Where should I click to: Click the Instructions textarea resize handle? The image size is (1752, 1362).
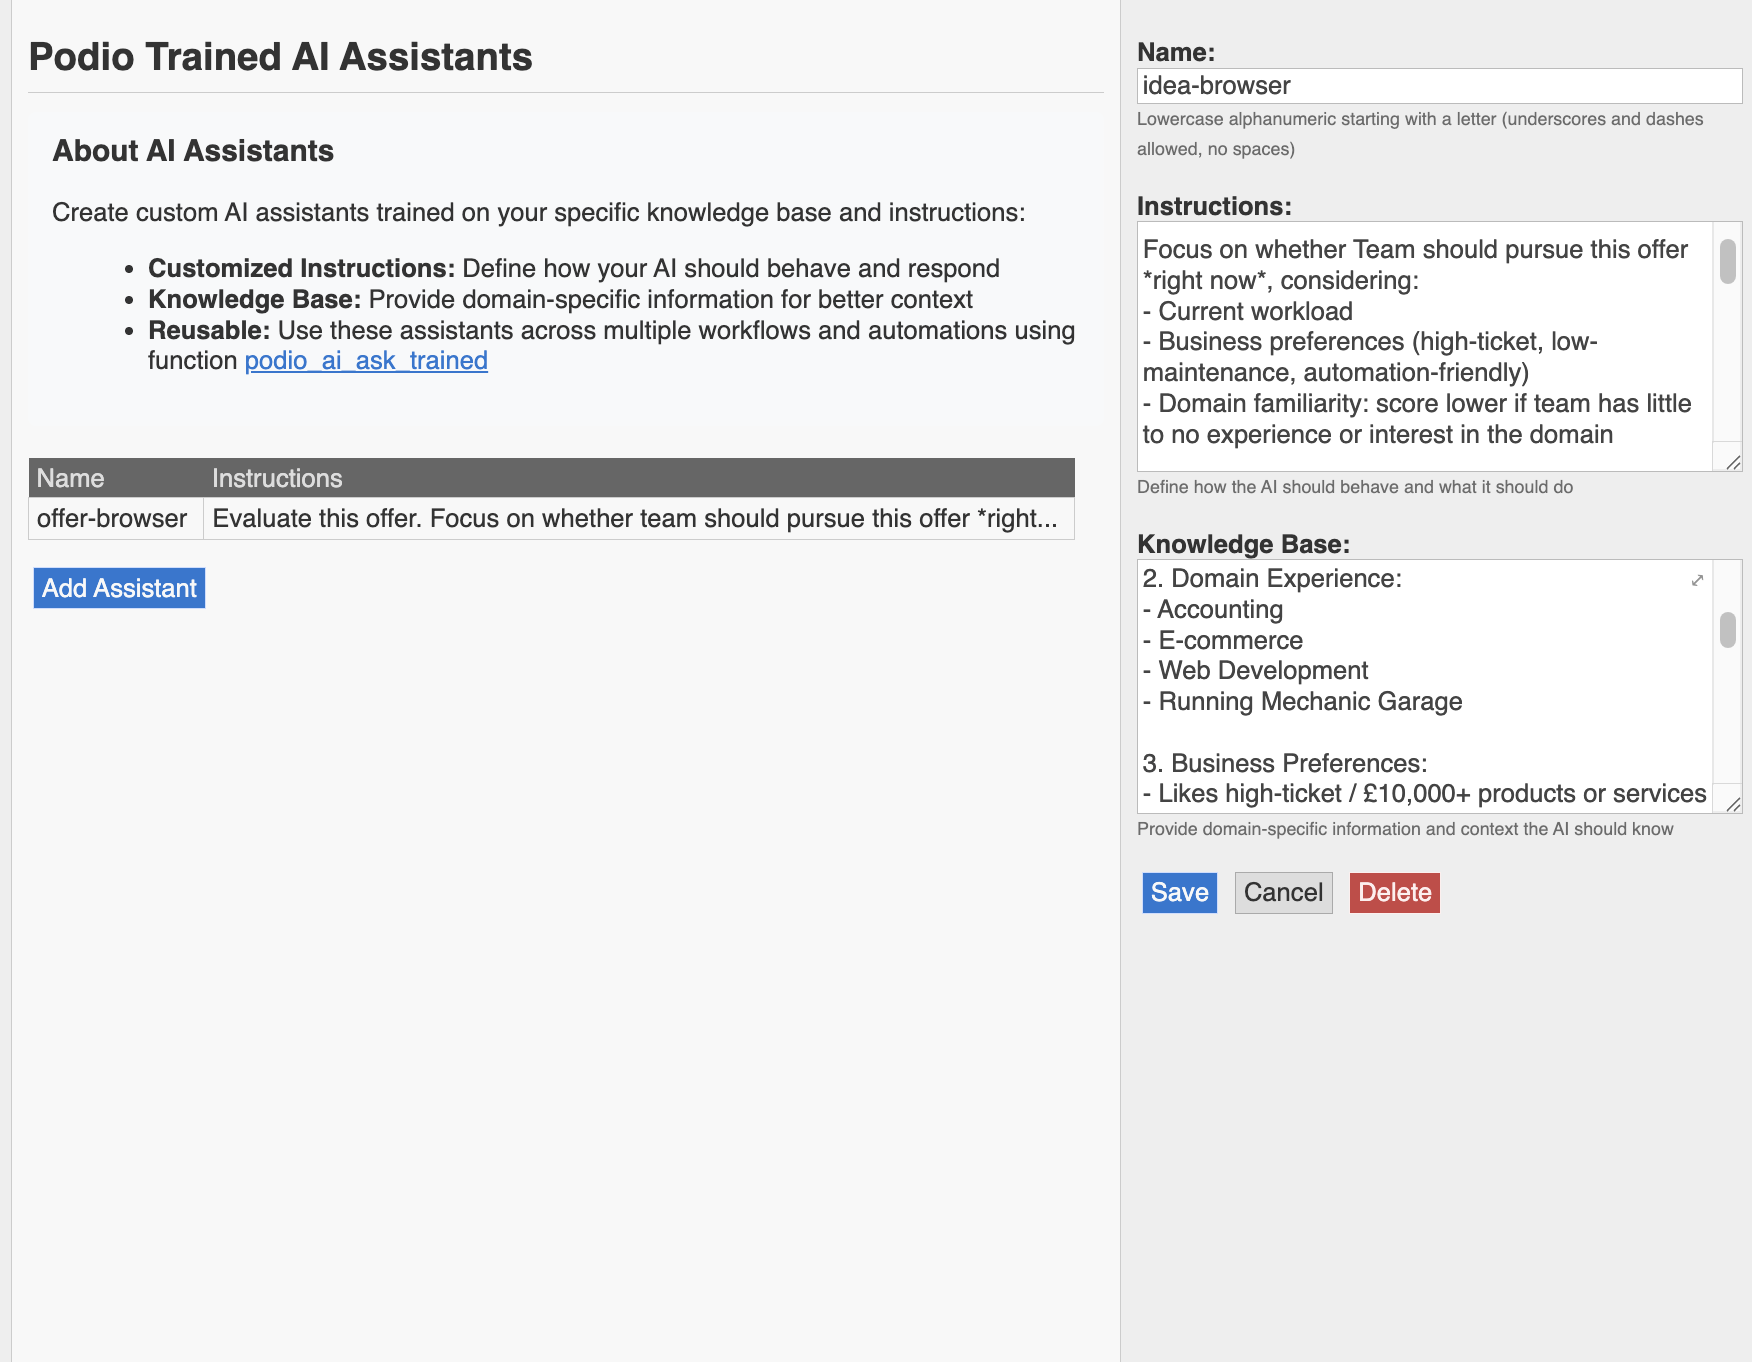click(1733, 462)
